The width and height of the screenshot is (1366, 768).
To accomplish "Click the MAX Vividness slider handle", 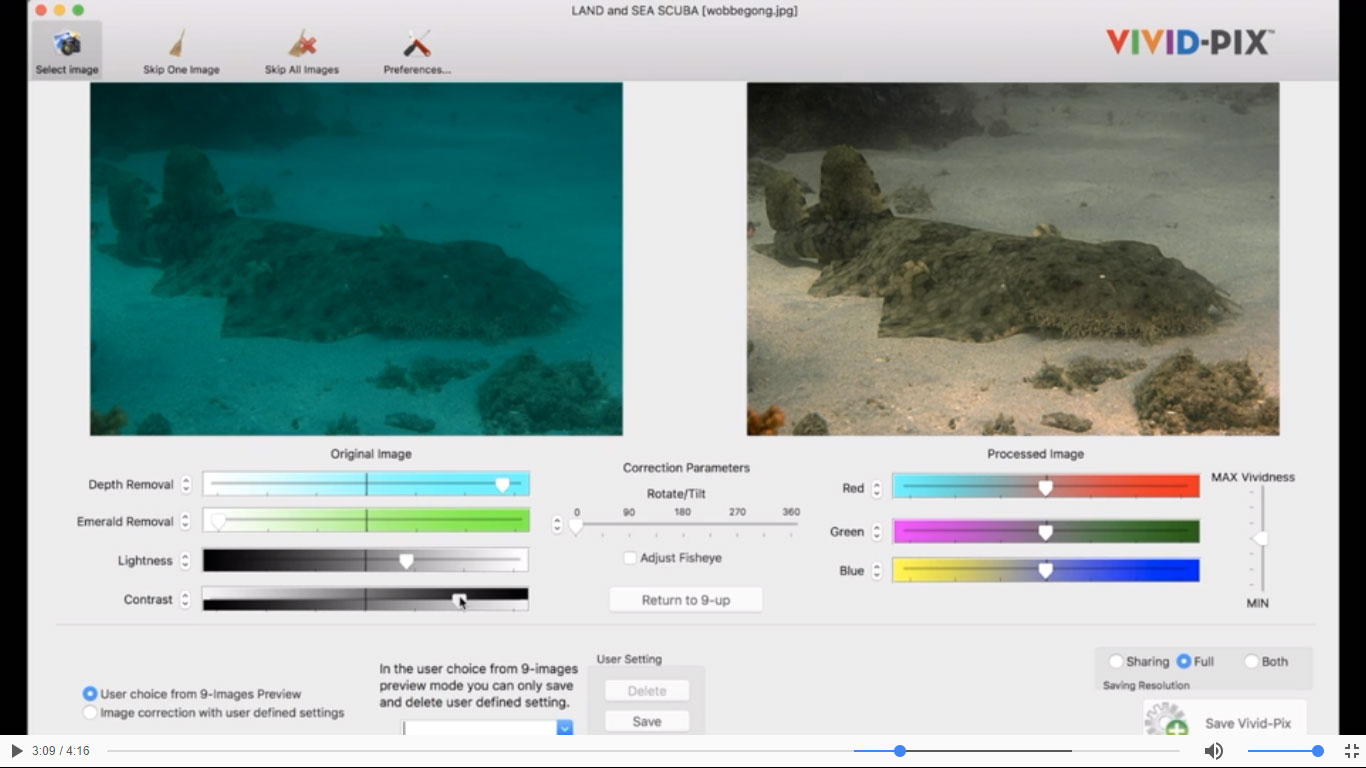I will click(x=1258, y=538).
